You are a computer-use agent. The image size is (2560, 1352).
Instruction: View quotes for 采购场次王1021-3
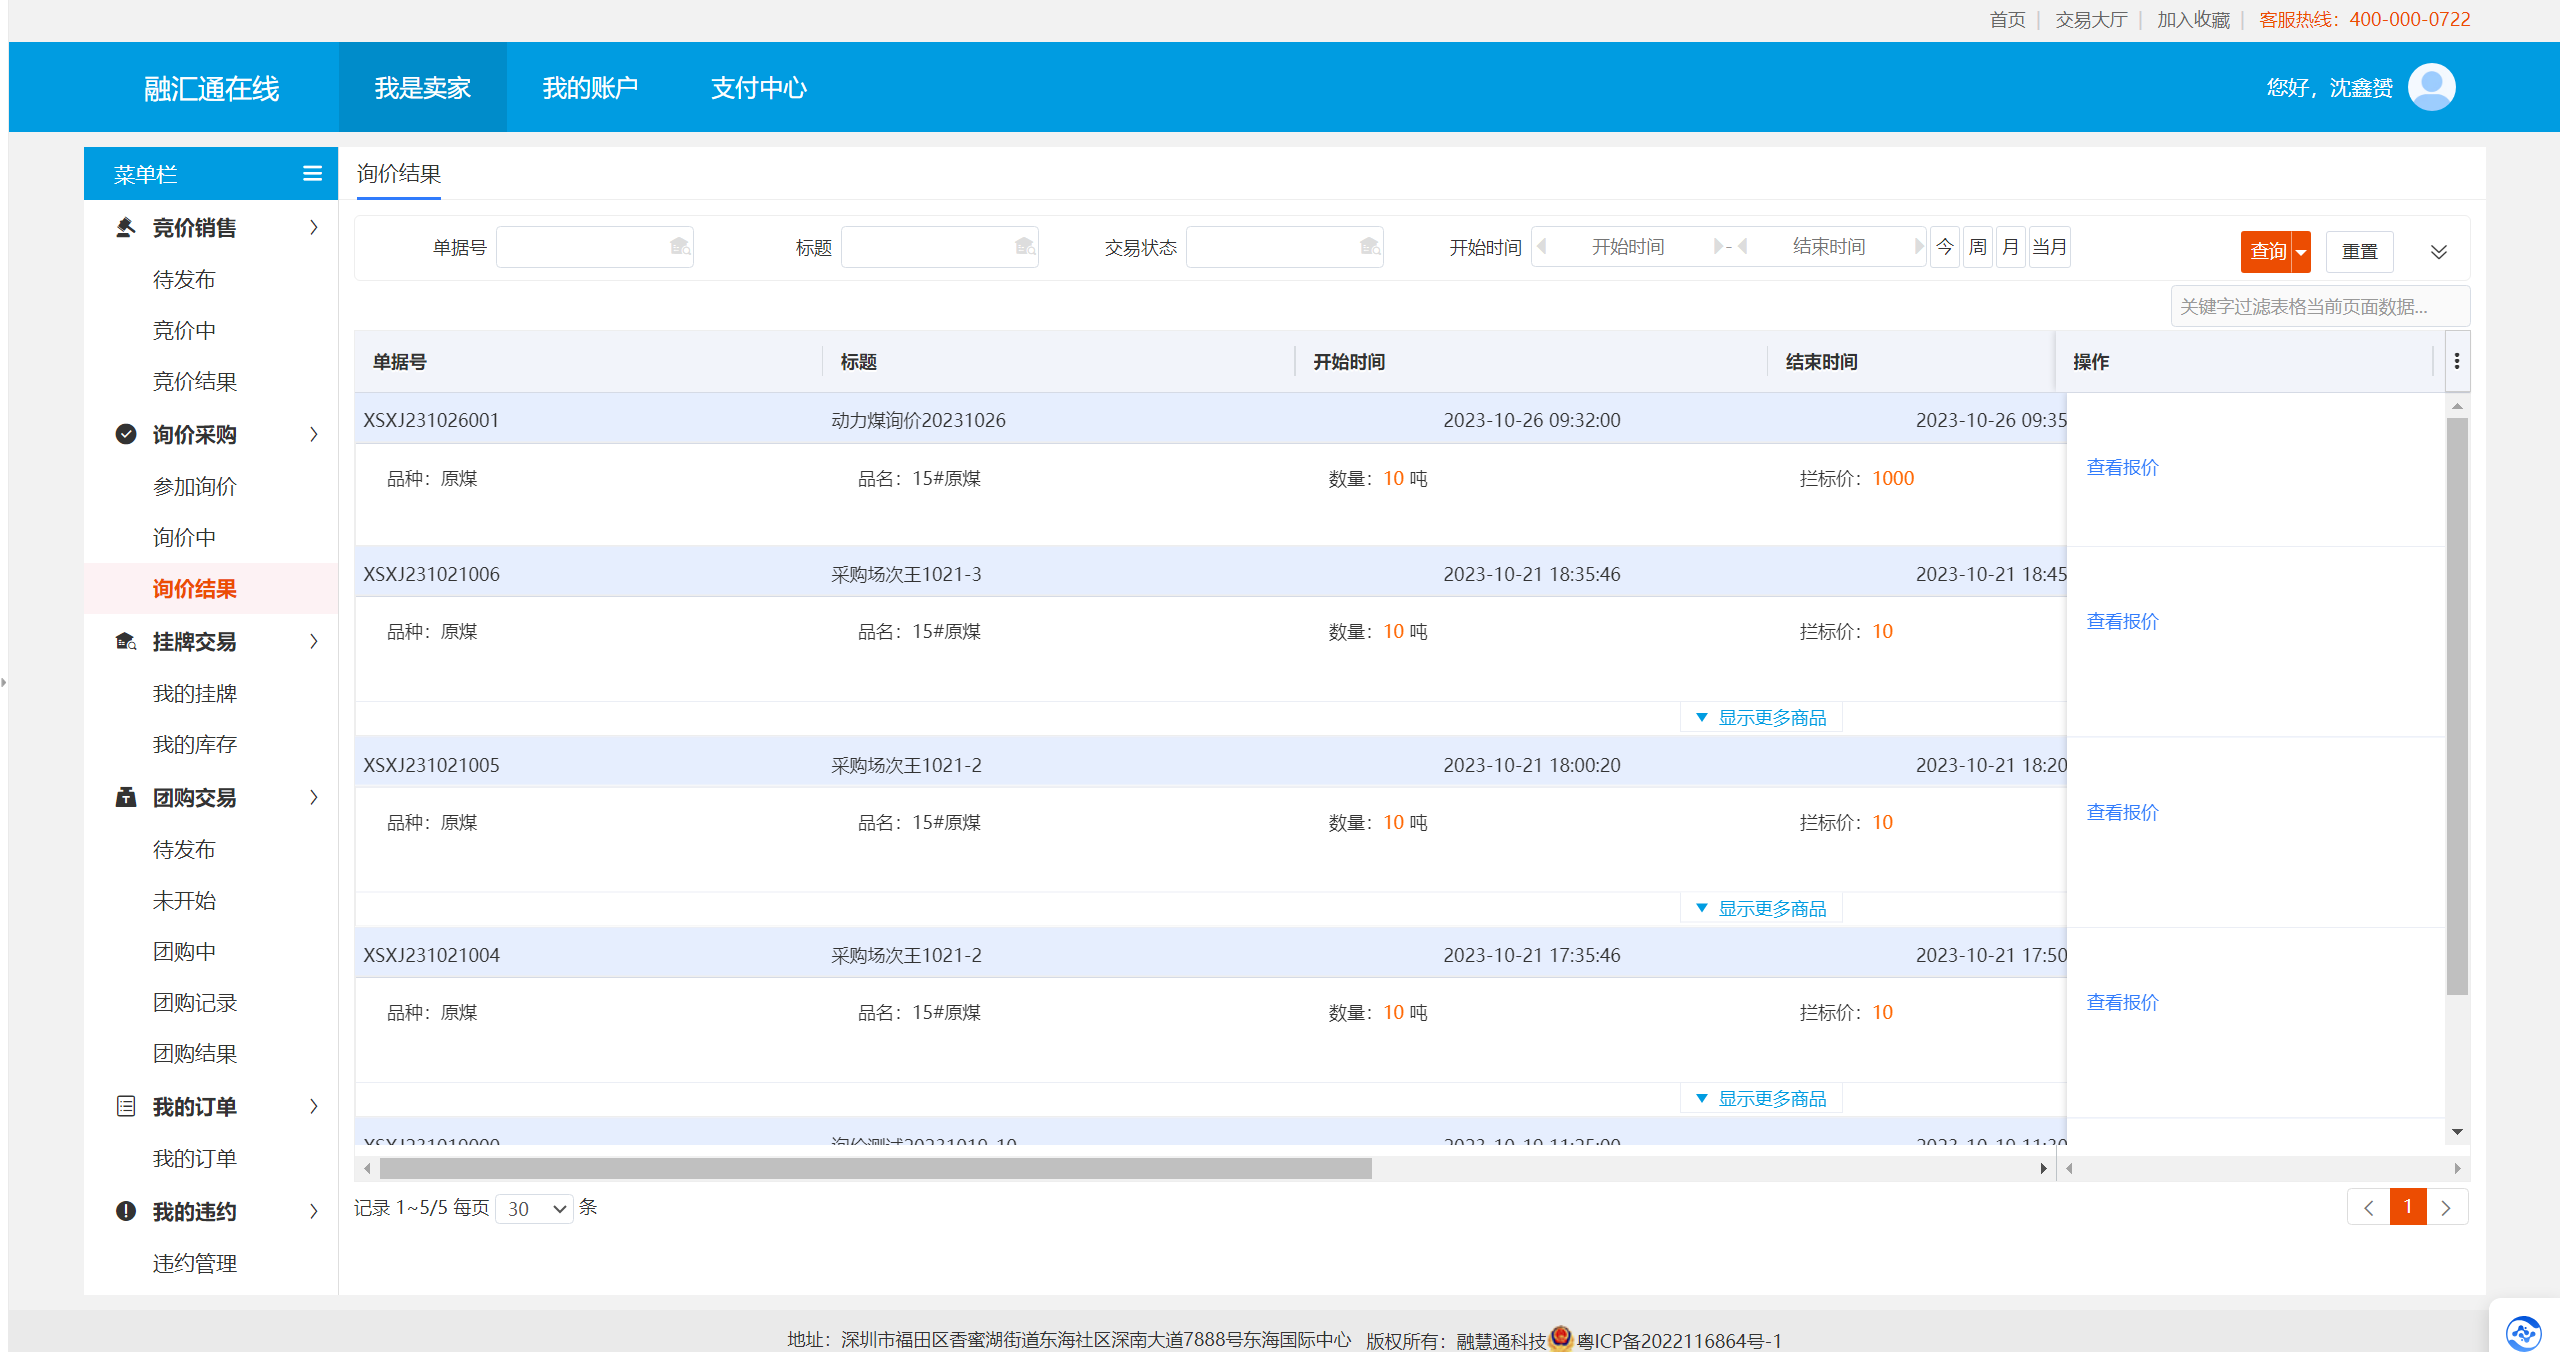2122,621
